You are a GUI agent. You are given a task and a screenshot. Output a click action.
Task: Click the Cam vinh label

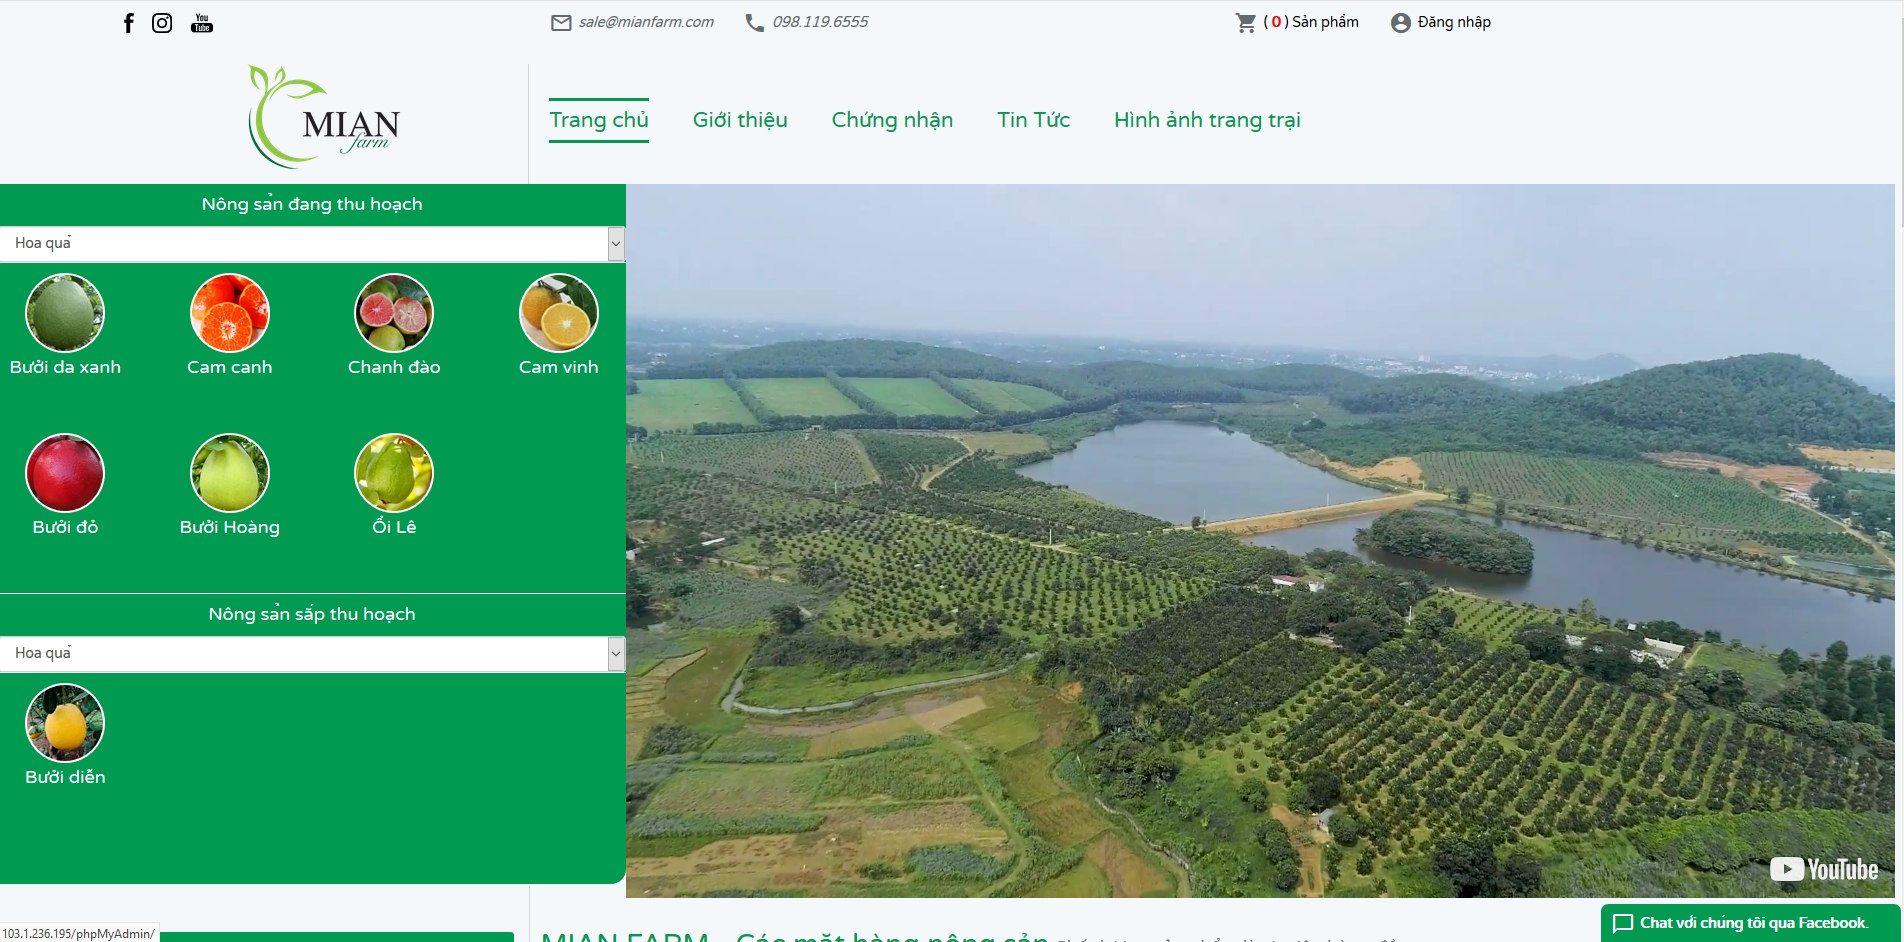click(x=559, y=367)
